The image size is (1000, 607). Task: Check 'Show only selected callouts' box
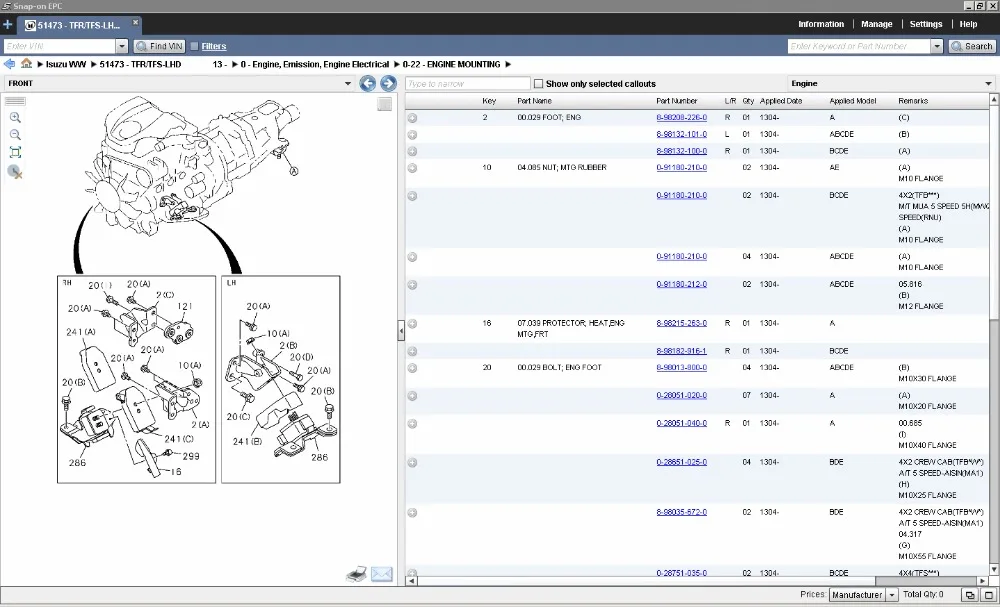(x=539, y=84)
